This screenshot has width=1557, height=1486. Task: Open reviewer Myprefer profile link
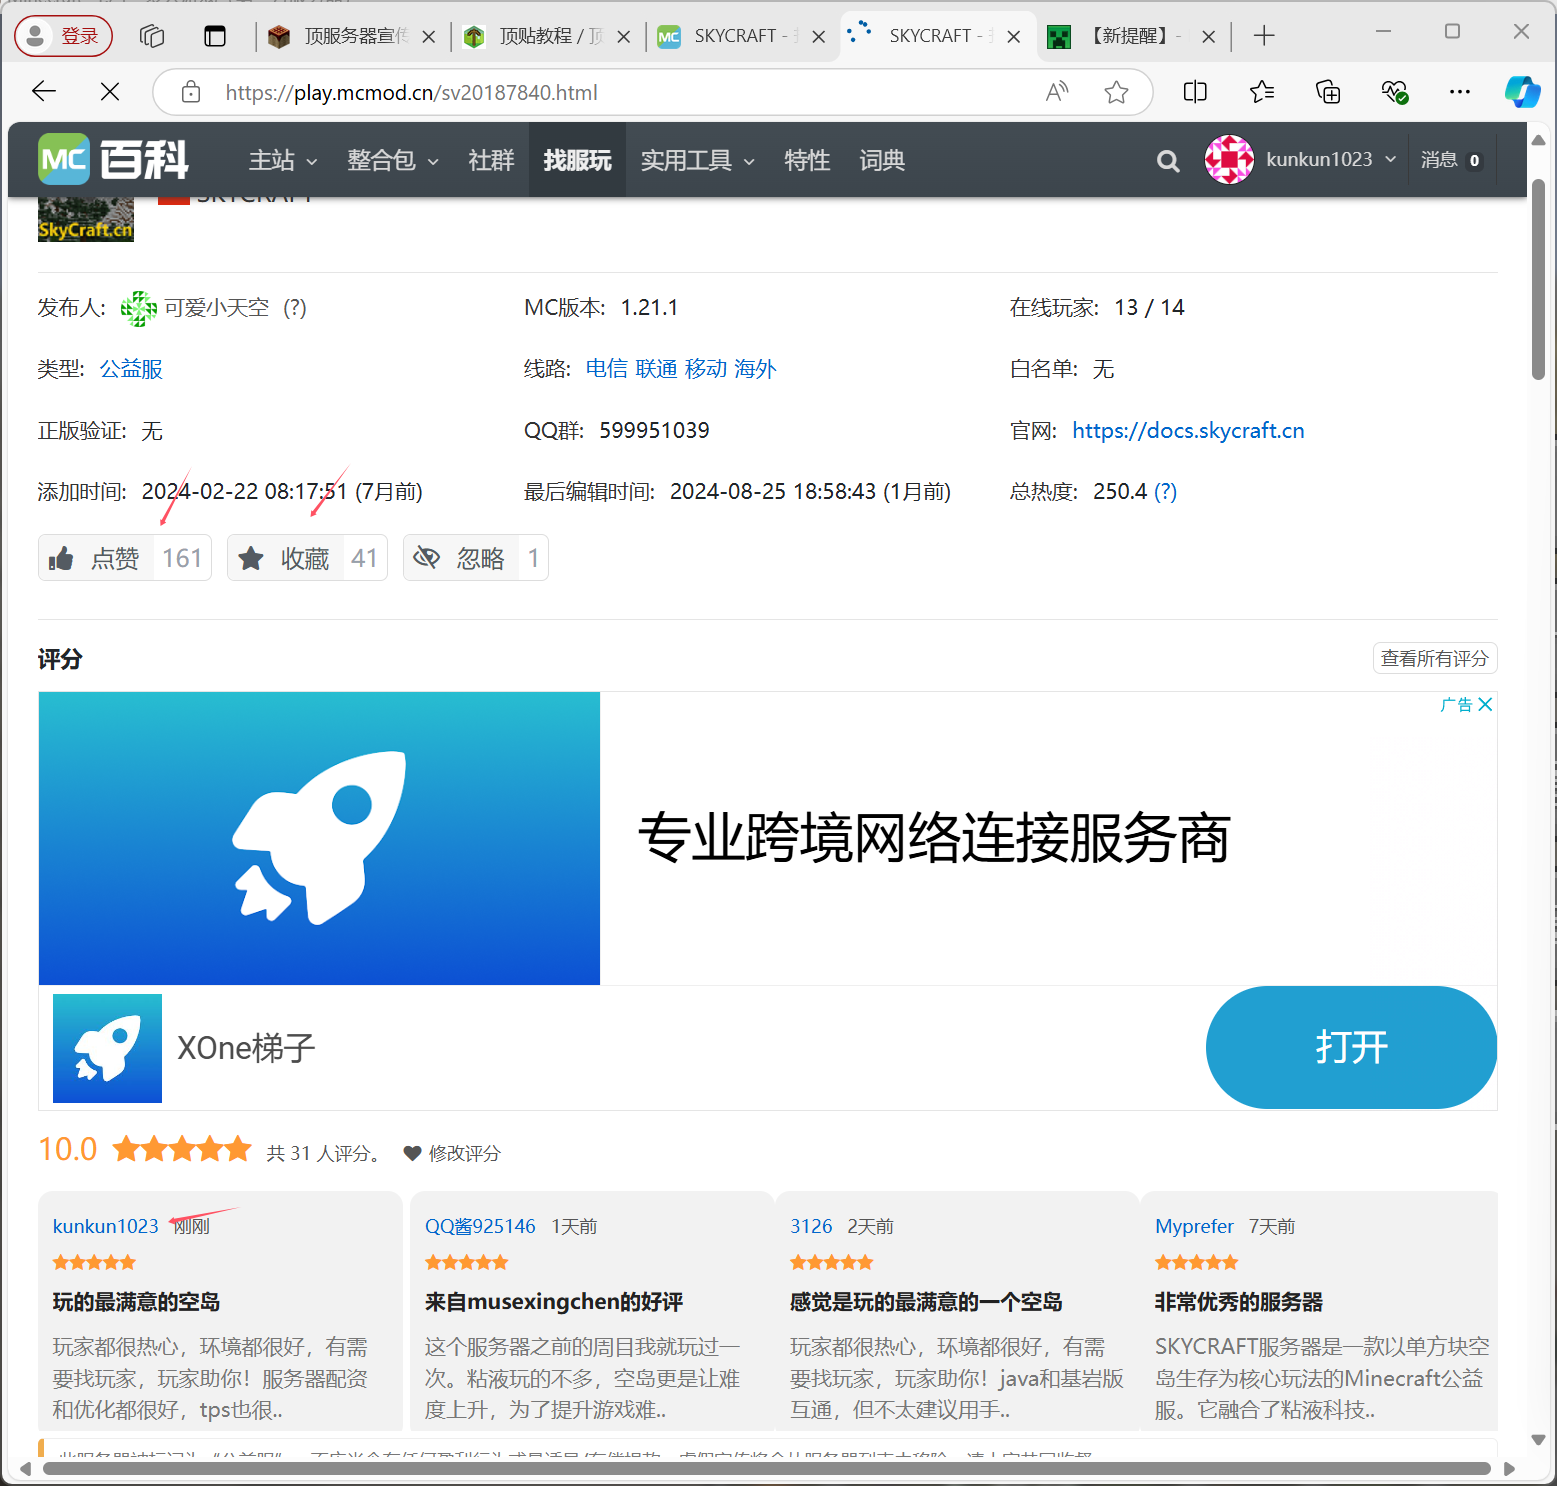click(x=1195, y=1226)
